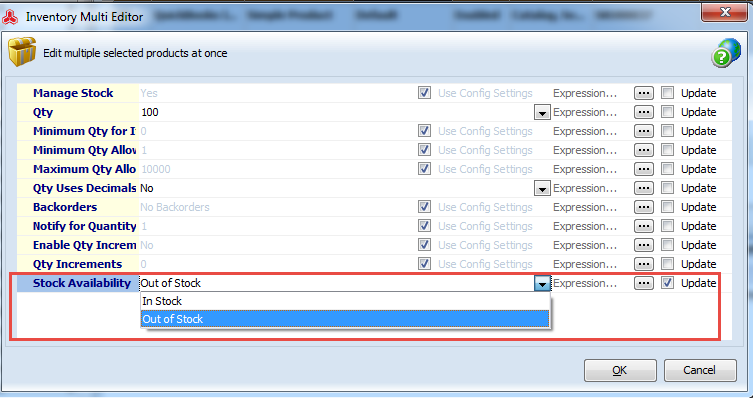Select the Backorders row label

click(65, 207)
